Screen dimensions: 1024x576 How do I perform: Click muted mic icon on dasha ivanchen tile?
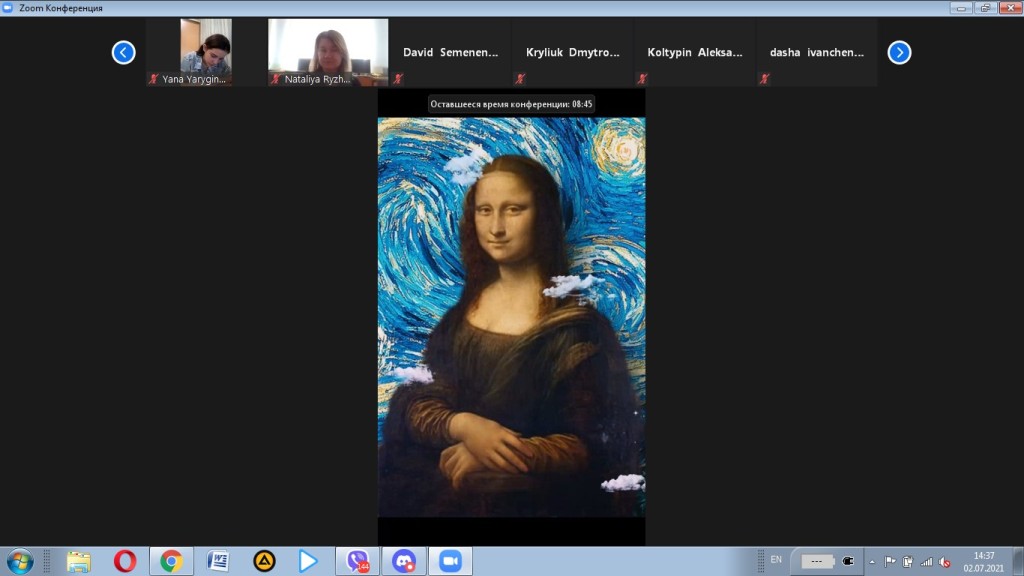(x=764, y=79)
